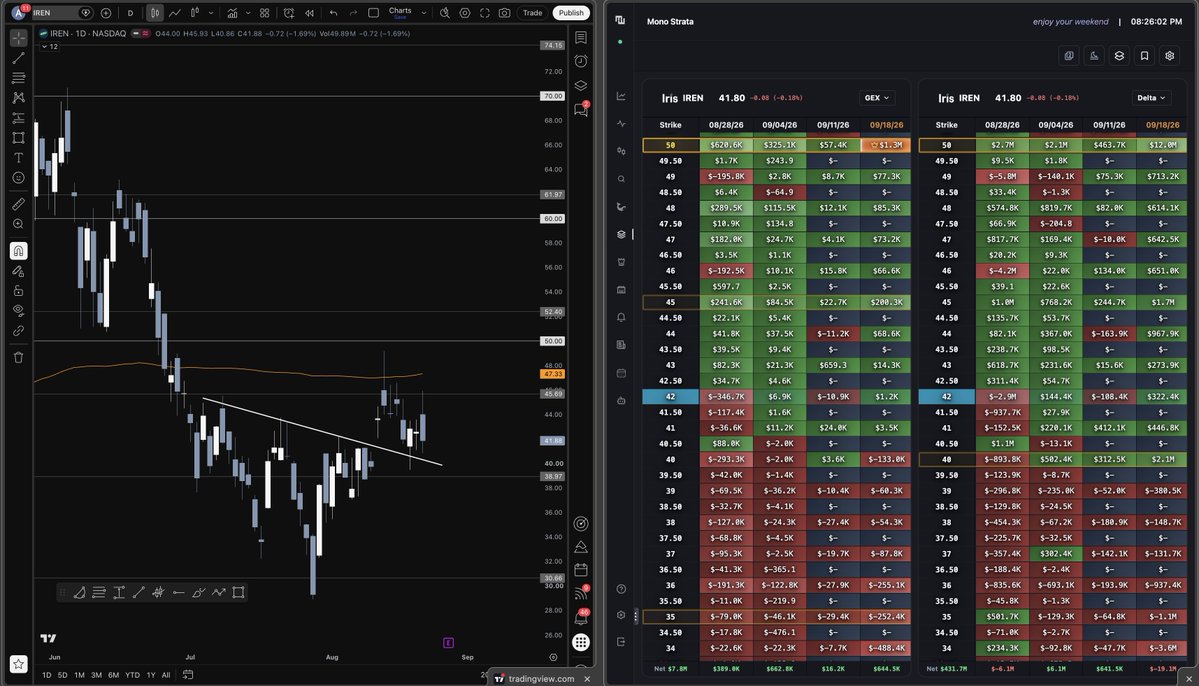Select the ruler measure tool
Screen dimensions: 1199x686
point(18,204)
